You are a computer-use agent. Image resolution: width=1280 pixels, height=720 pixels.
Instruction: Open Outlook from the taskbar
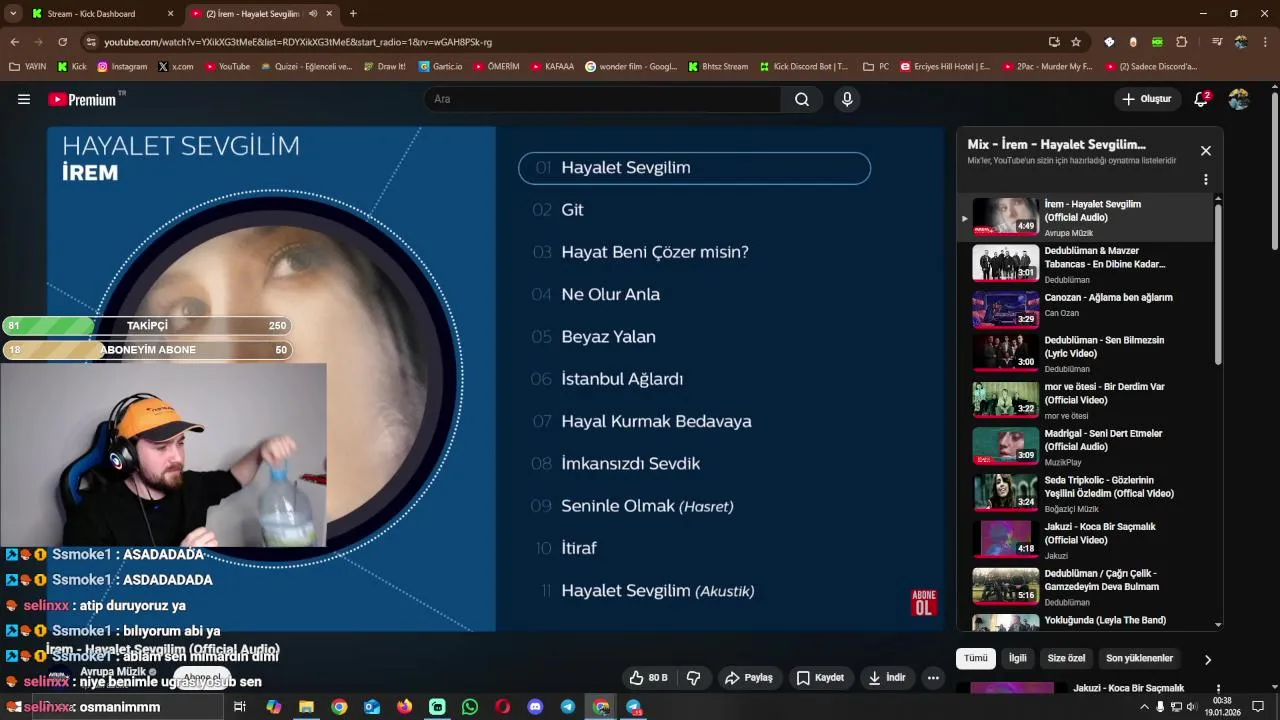click(372, 707)
